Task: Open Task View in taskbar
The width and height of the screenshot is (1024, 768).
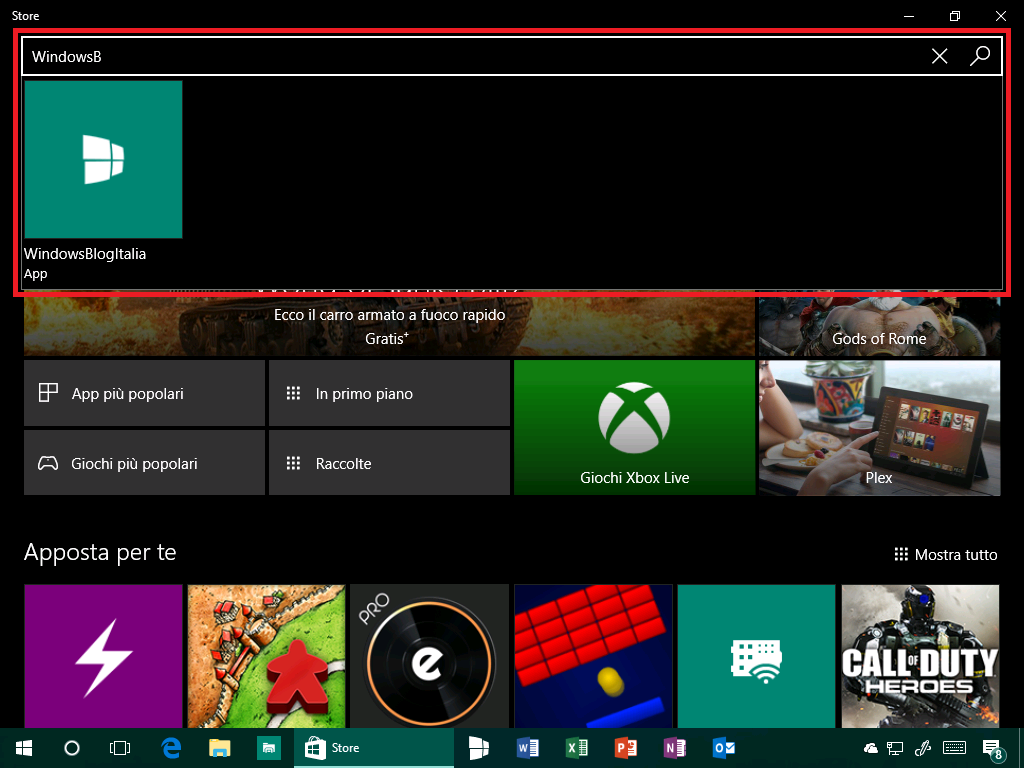Action: (x=120, y=748)
